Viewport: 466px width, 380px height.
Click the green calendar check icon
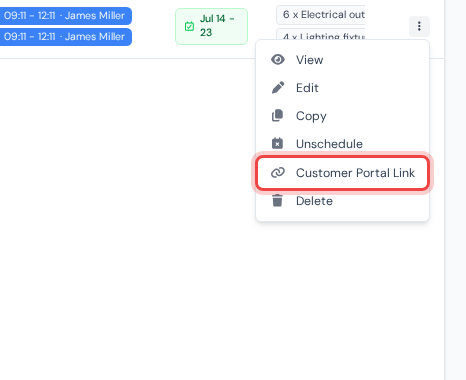coord(189,26)
